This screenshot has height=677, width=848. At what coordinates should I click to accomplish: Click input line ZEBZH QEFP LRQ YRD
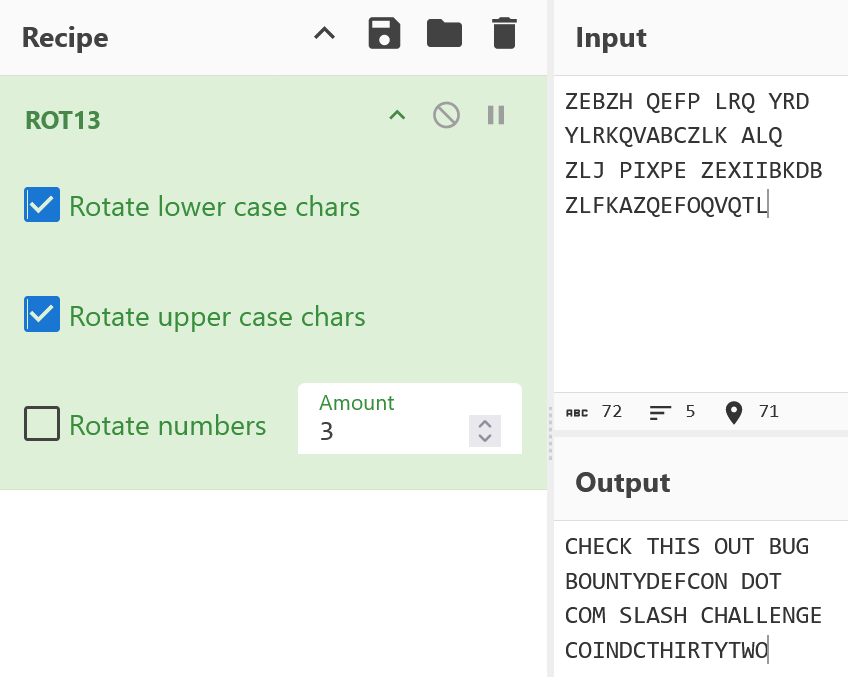(687, 102)
